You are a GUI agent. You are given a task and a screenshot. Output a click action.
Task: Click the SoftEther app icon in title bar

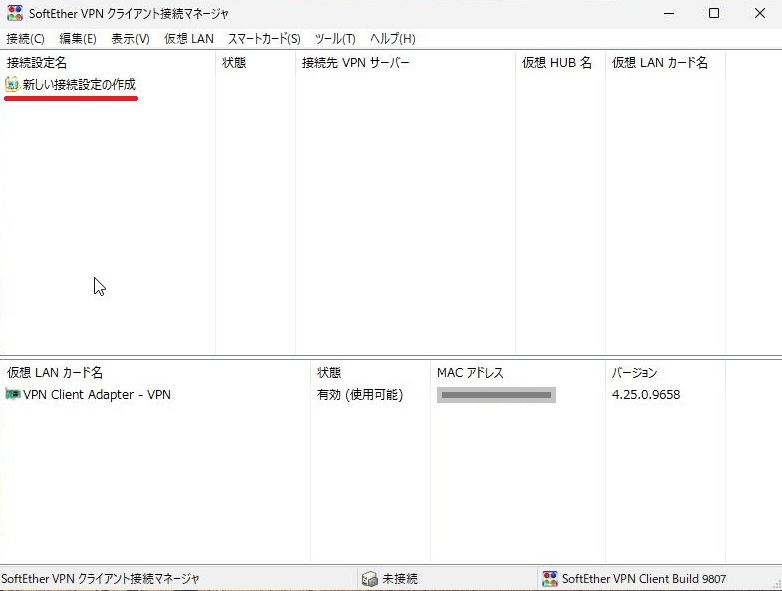[x=15, y=13]
